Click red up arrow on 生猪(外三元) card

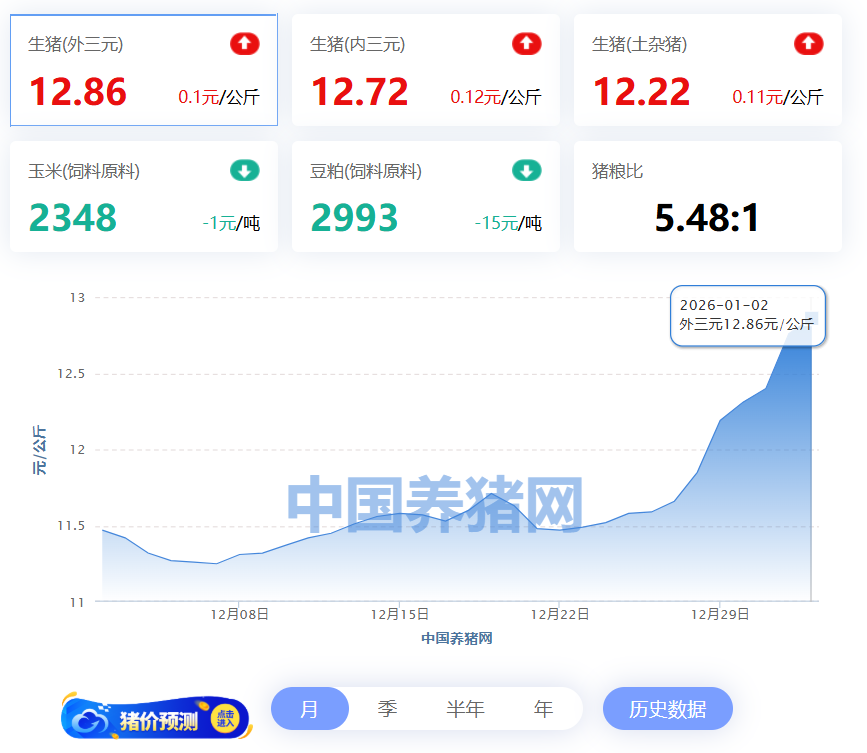[245, 44]
